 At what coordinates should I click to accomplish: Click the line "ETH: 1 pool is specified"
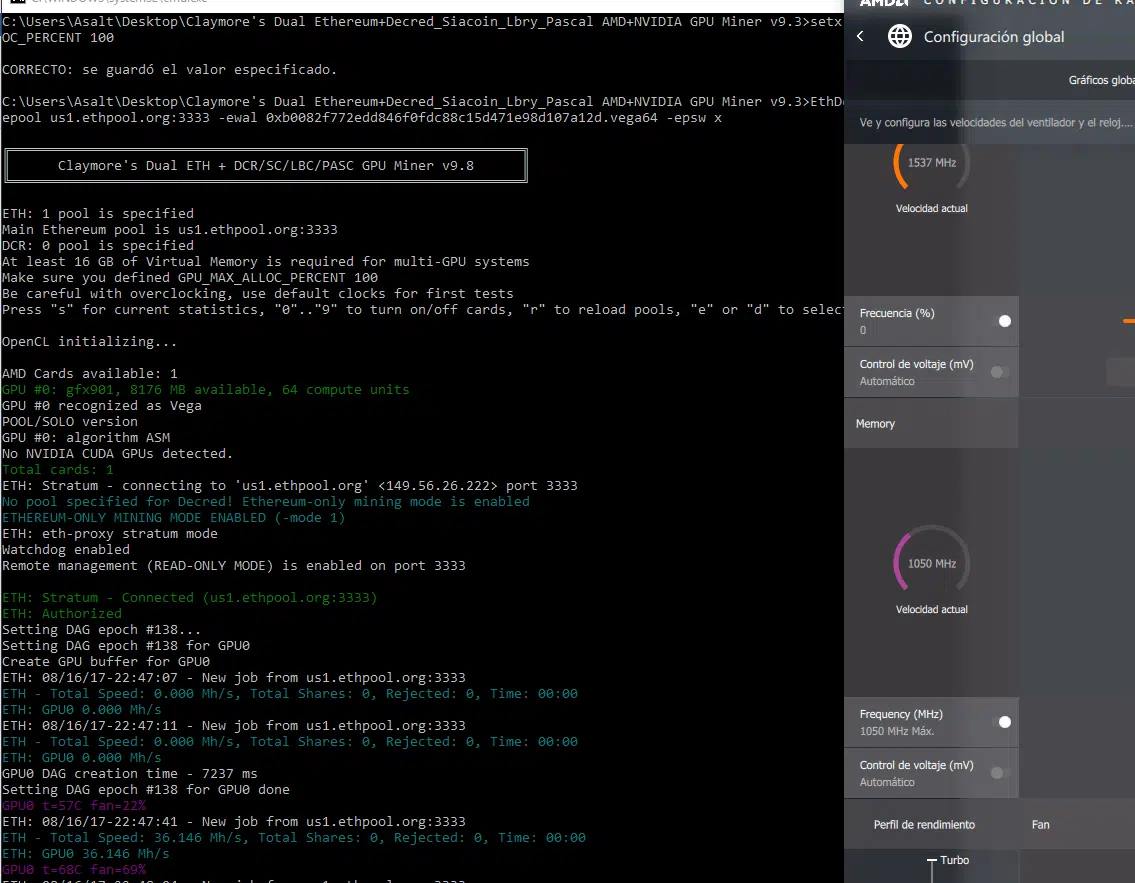point(98,214)
